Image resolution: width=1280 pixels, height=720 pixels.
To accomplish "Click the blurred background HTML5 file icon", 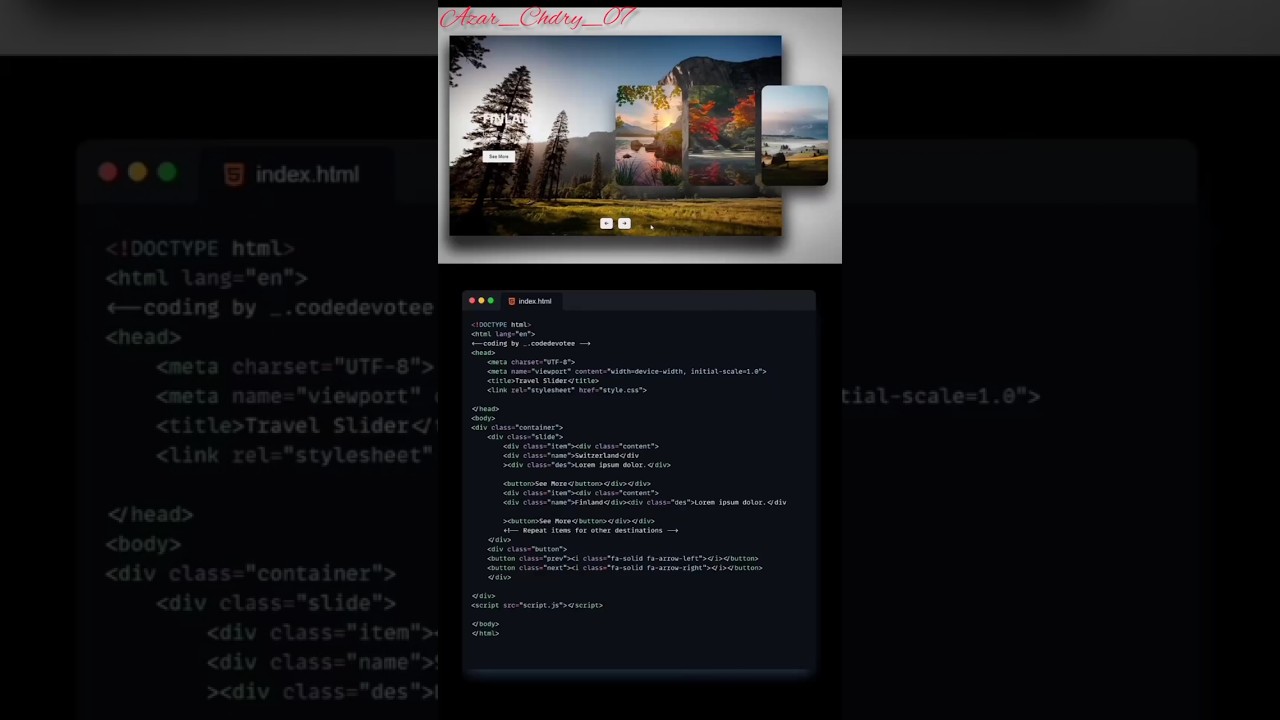I will coord(233,174).
